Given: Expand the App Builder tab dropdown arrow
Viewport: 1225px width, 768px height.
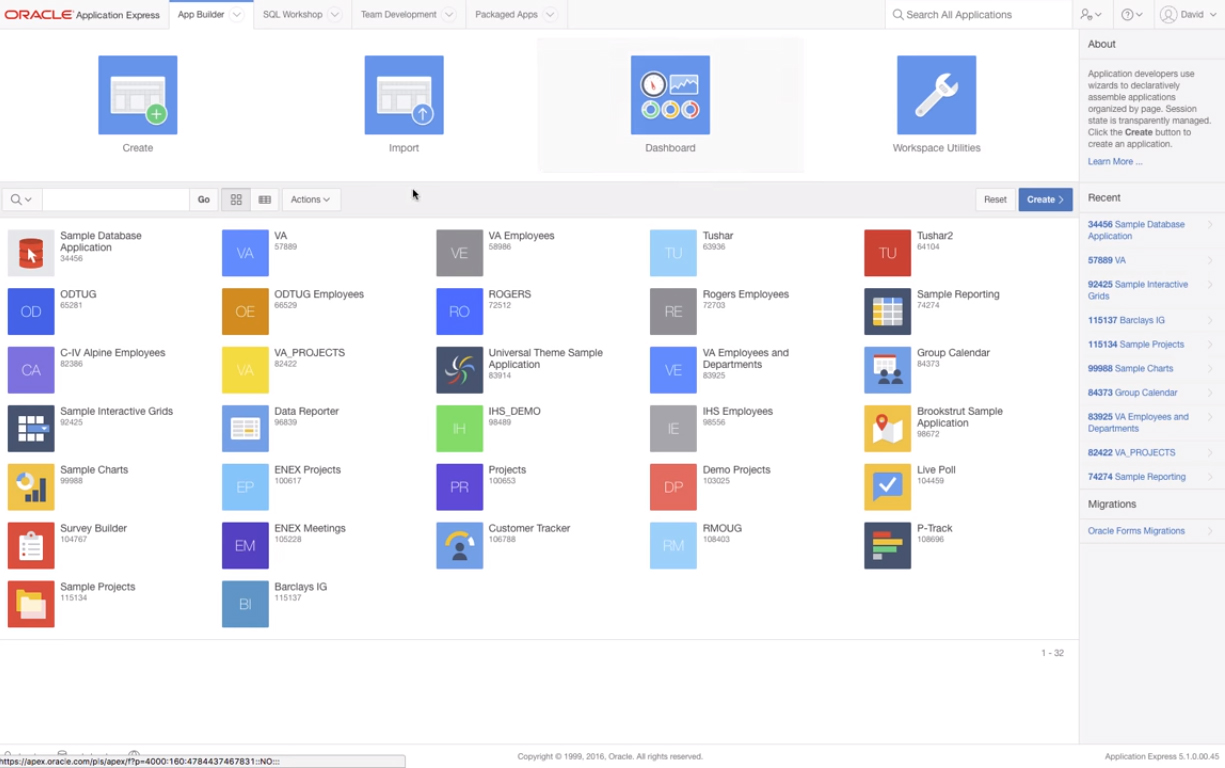Looking at the screenshot, I should point(237,15).
